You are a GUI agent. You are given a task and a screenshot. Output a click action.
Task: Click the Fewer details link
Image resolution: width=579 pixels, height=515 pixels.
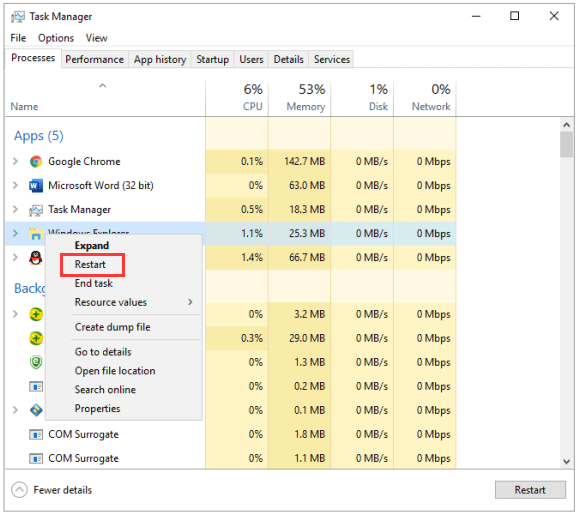pyautogui.click(x=63, y=490)
